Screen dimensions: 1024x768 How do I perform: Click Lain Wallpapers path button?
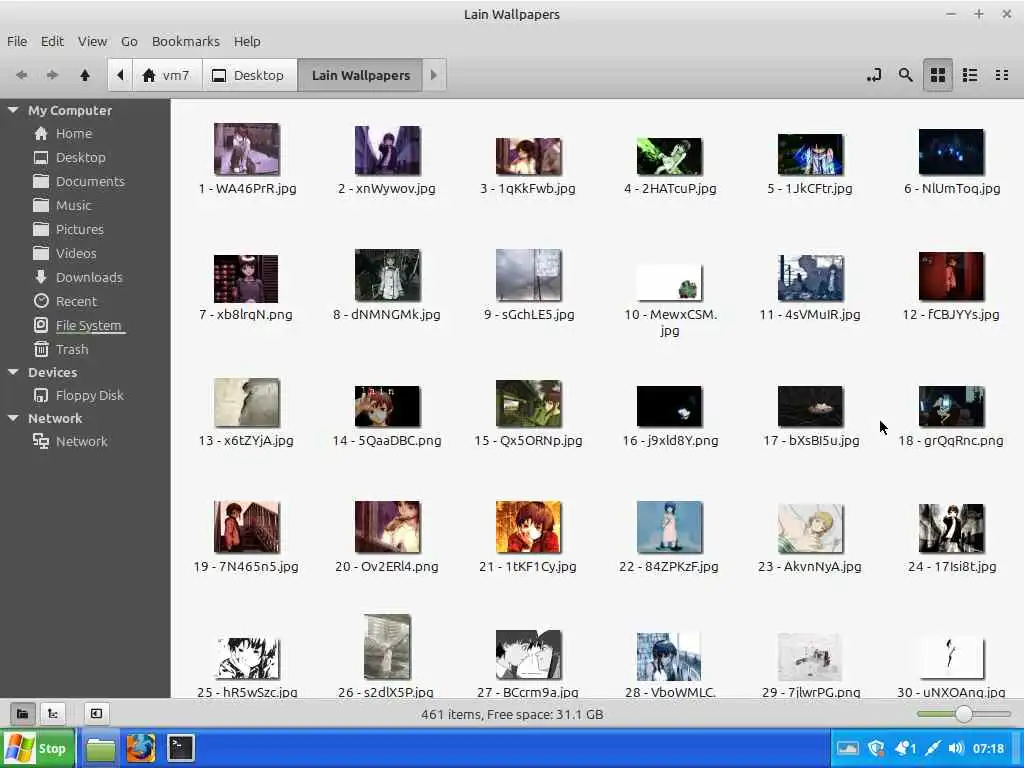(x=360, y=75)
